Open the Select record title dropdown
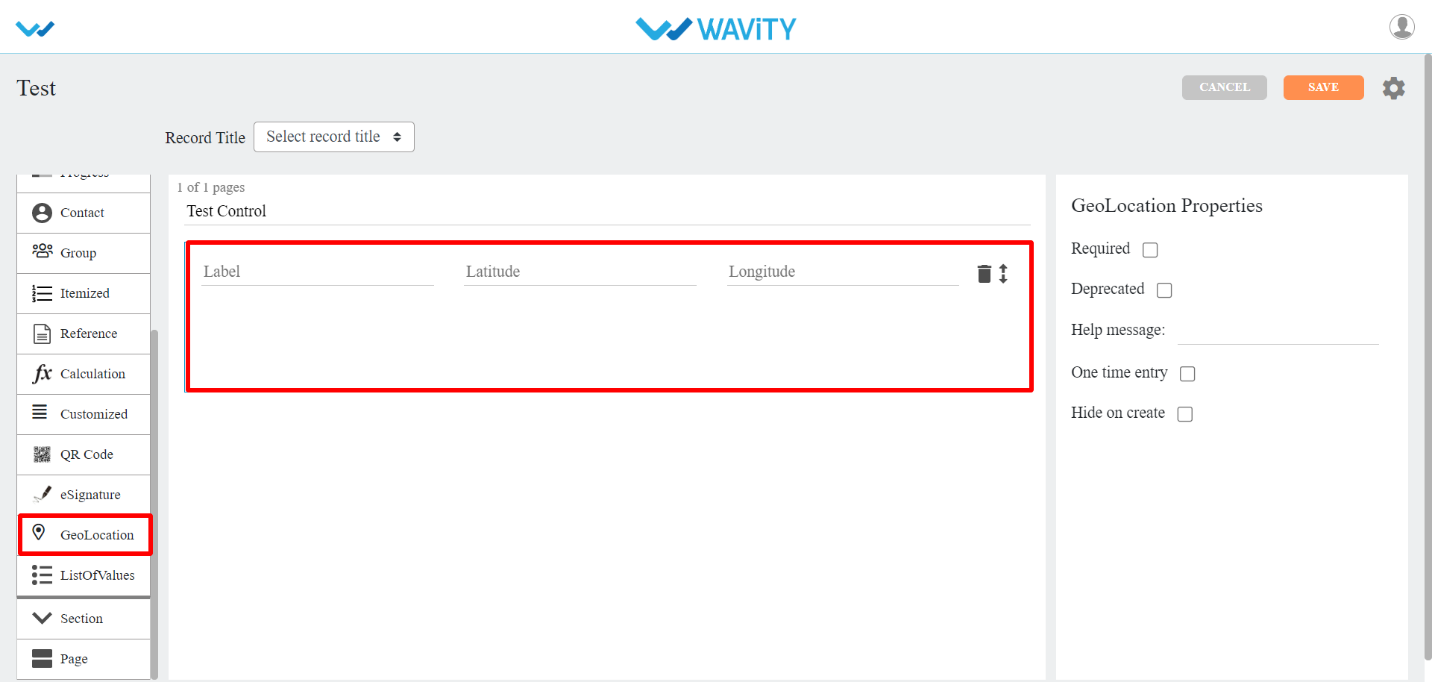This screenshot has width=1432, height=682. tap(334, 137)
